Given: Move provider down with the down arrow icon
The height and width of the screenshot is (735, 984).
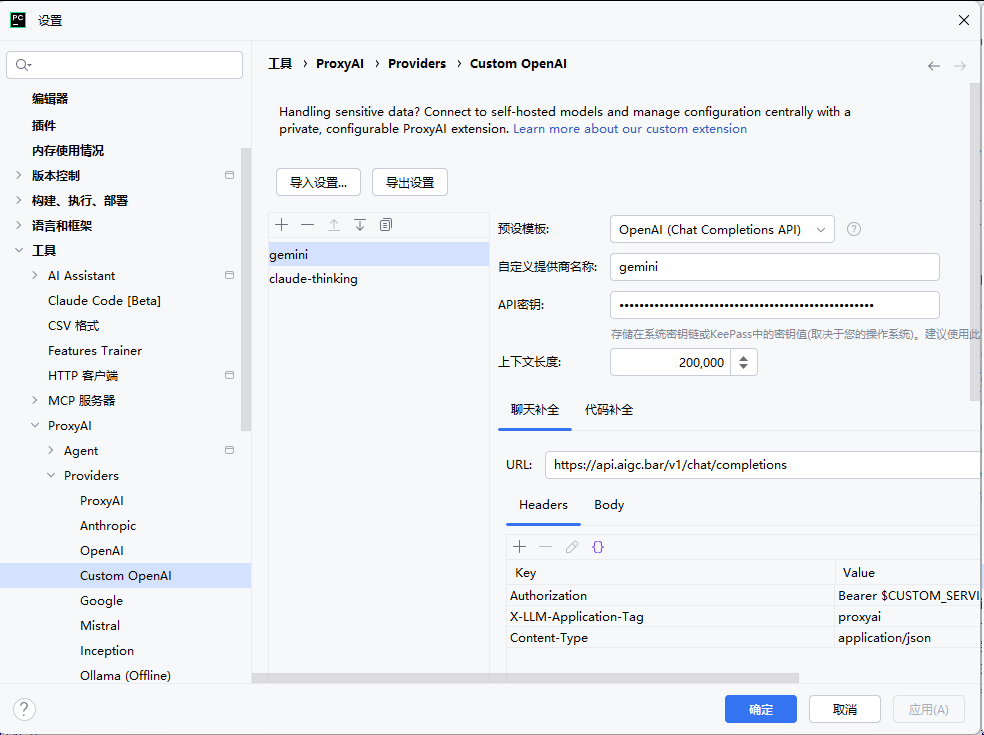Looking at the screenshot, I should click(x=360, y=225).
